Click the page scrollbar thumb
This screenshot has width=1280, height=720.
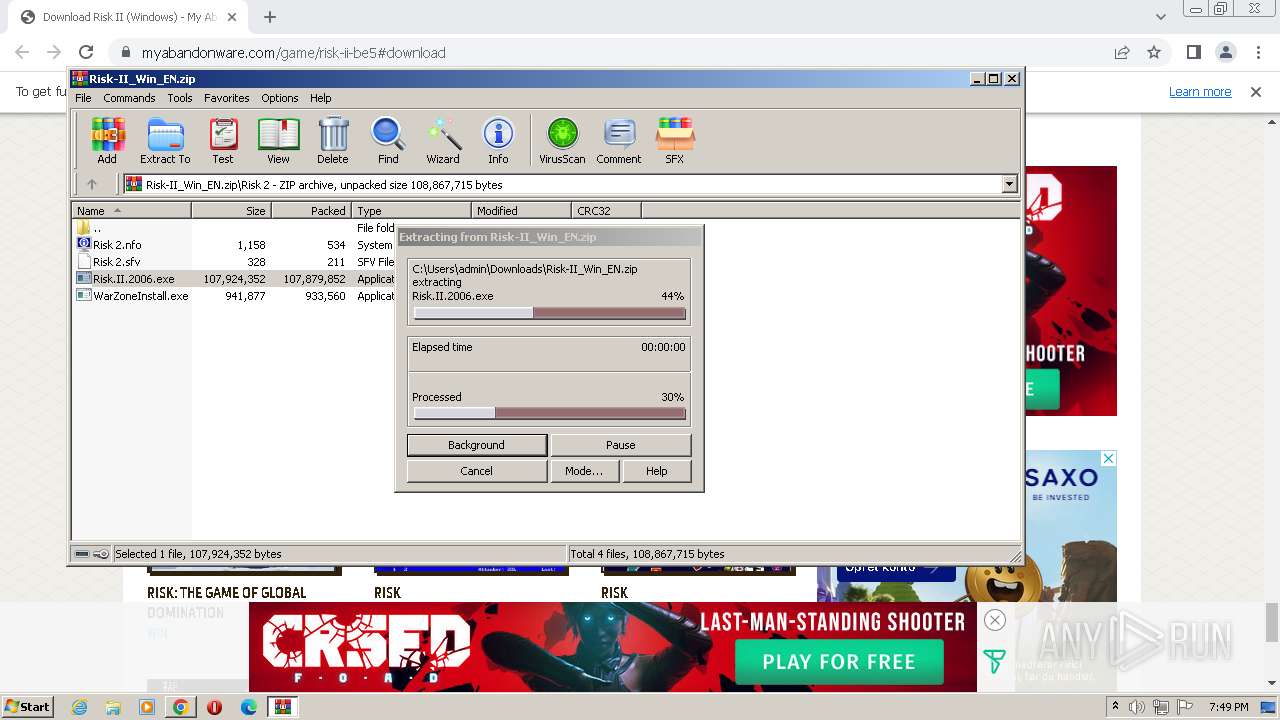click(1272, 622)
